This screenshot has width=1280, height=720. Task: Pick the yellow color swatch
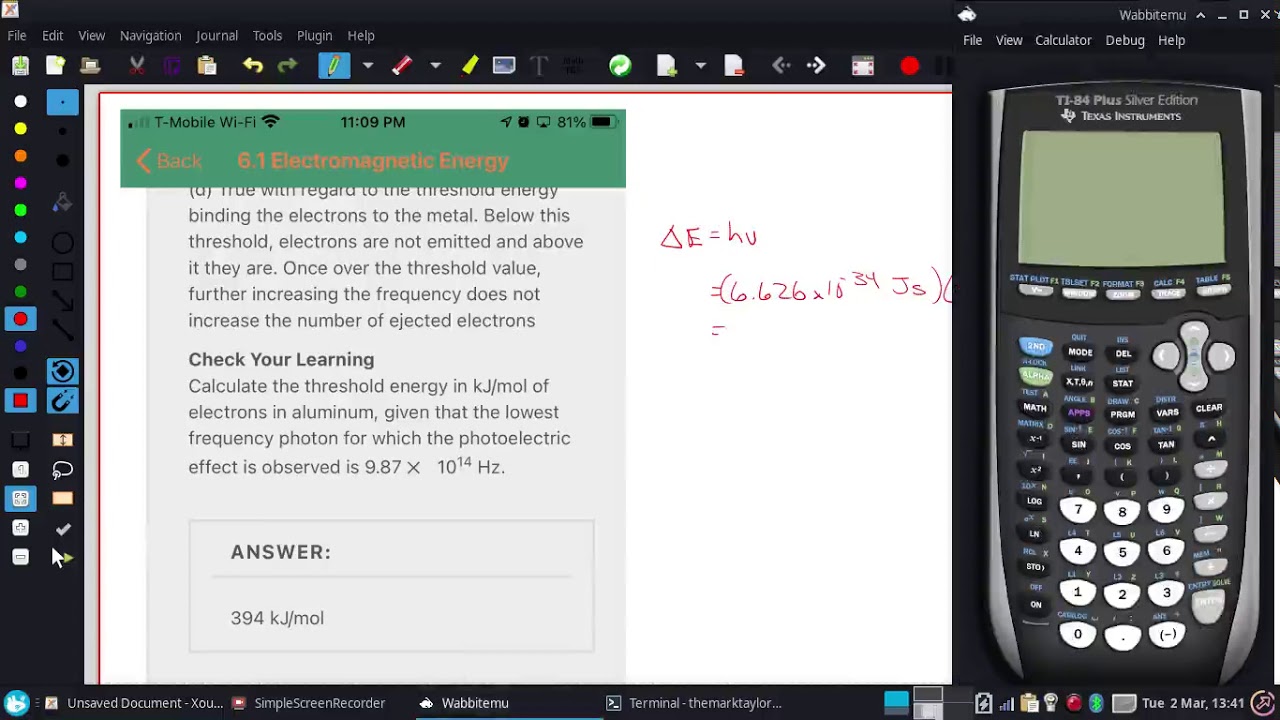click(x=20, y=129)
